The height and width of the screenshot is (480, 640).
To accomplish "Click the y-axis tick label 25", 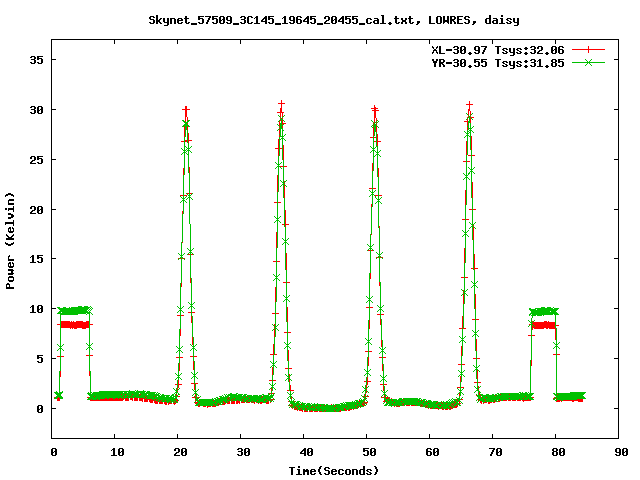I will click(36, 160).
